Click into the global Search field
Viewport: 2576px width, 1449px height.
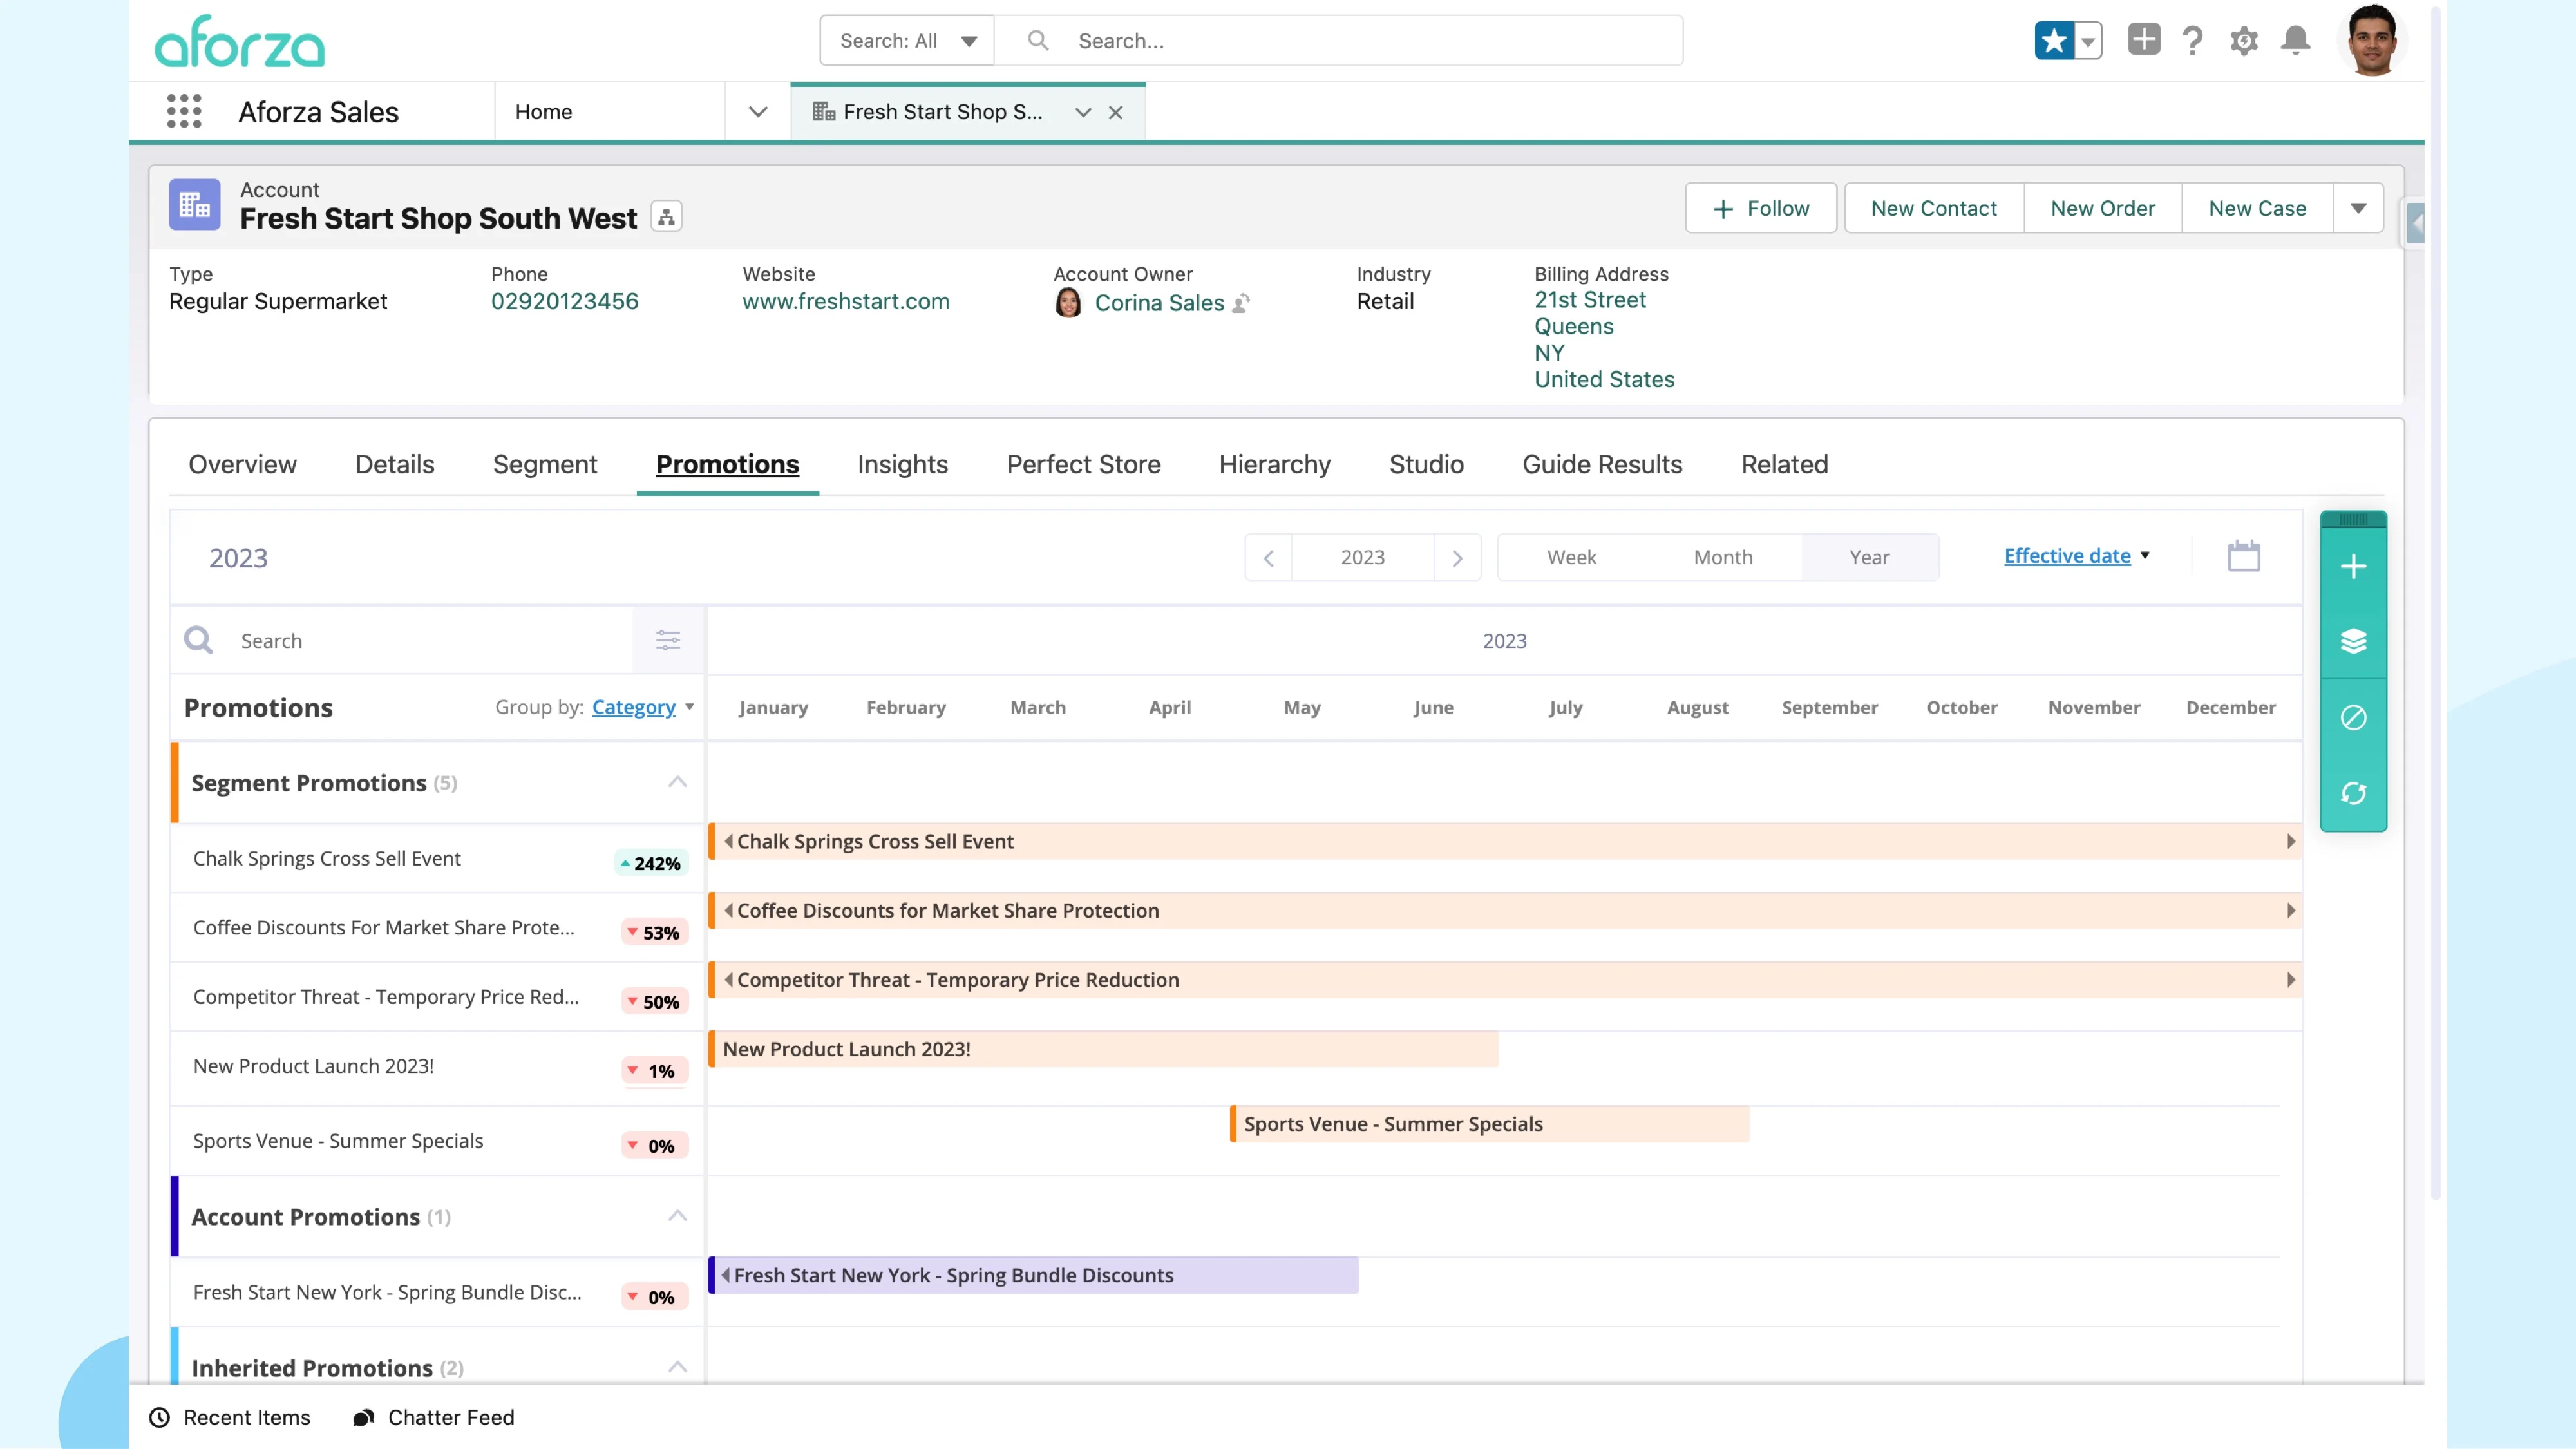[1340, 41]
